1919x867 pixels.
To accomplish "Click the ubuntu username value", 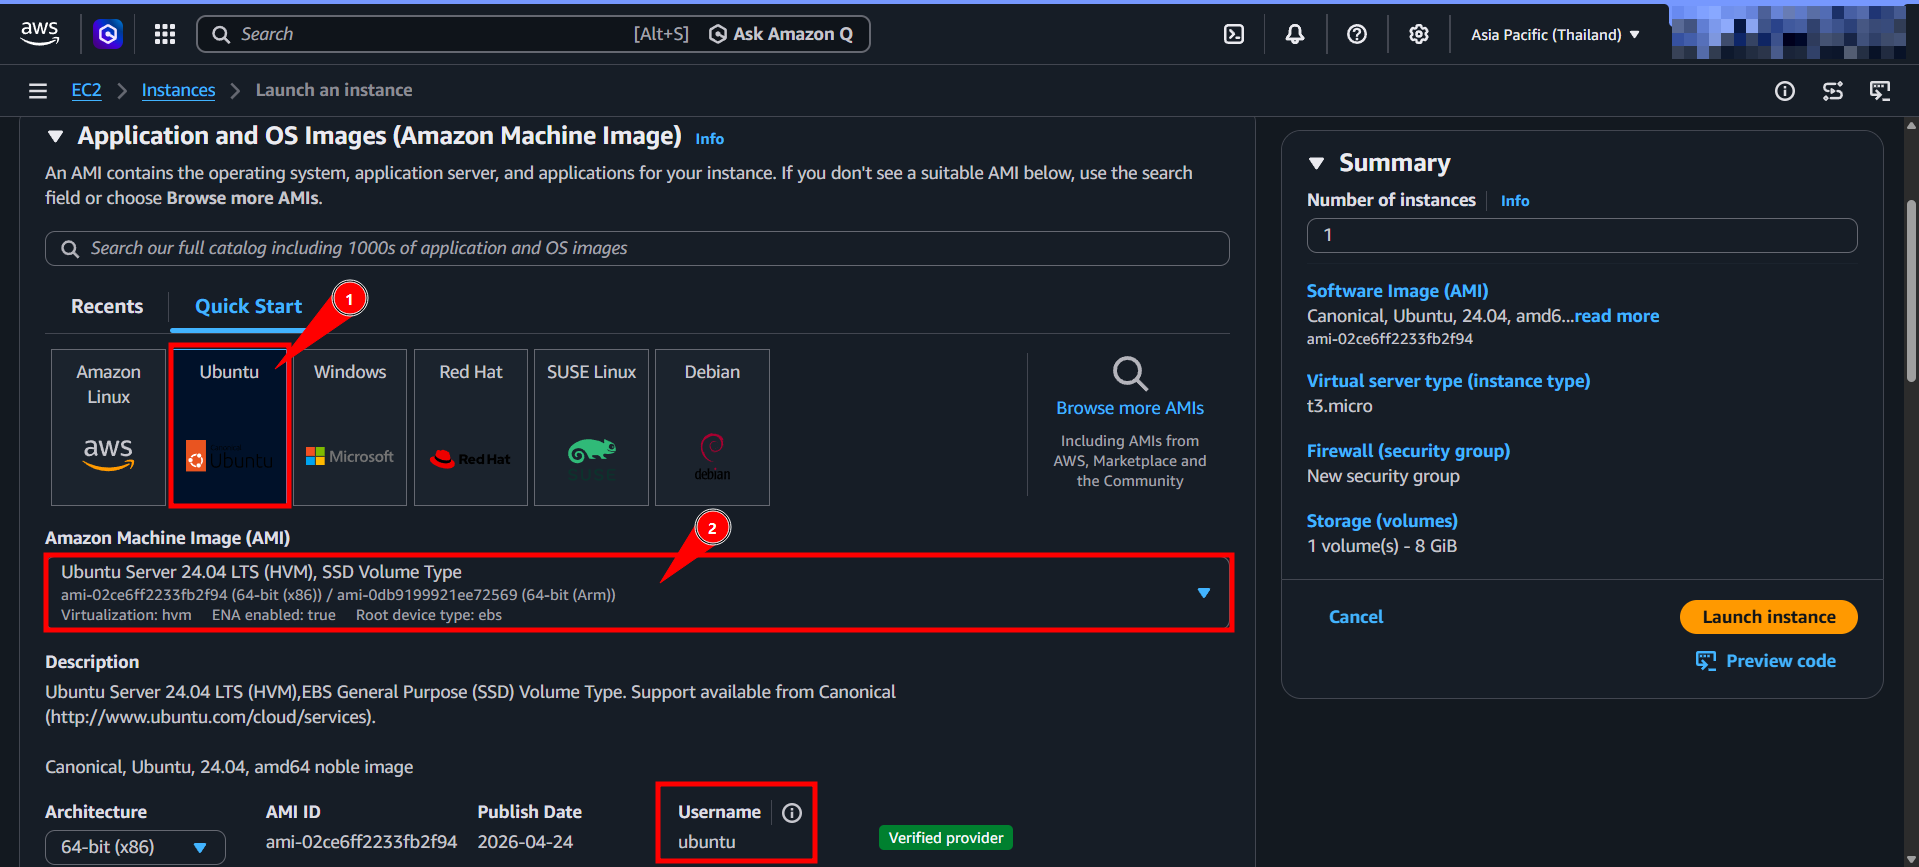I will pos(706,842).
